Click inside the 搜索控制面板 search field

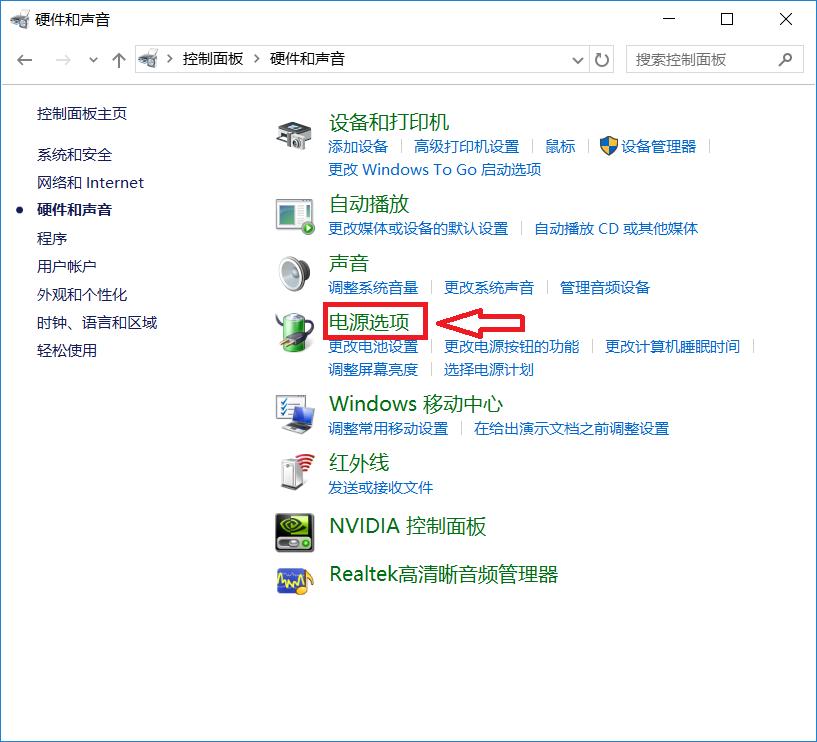point(700,59)
